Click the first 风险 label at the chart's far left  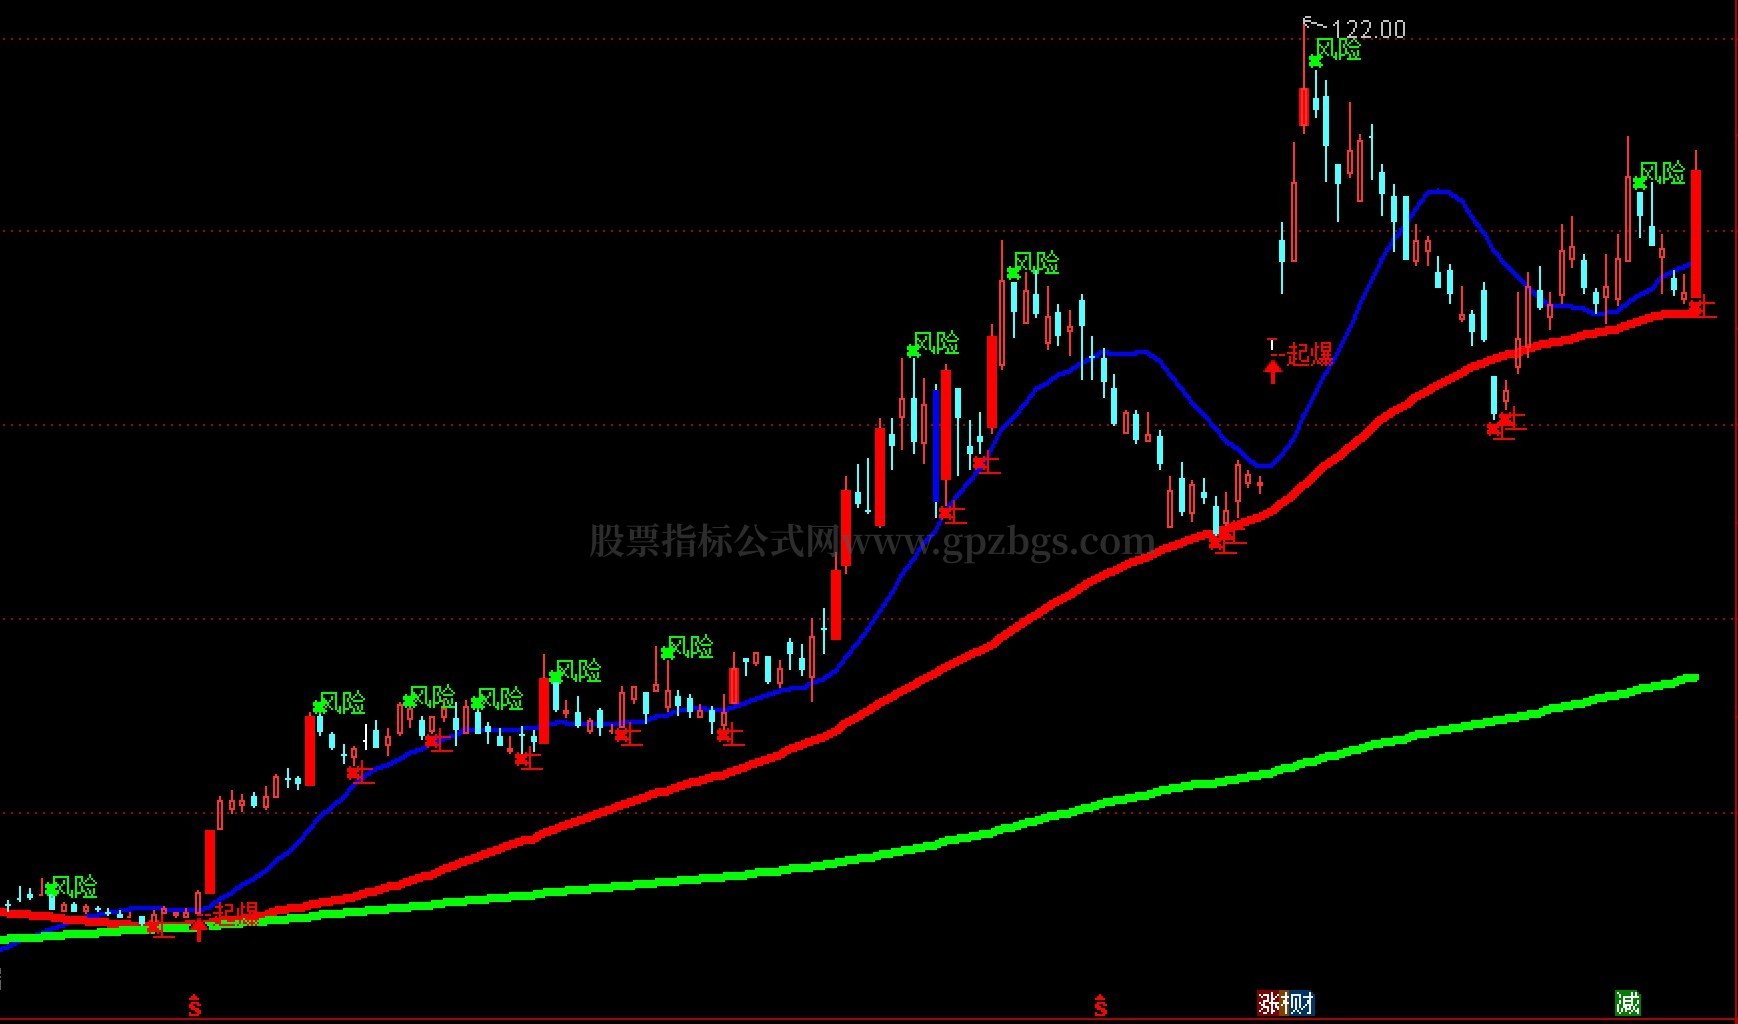pos(74,886)
